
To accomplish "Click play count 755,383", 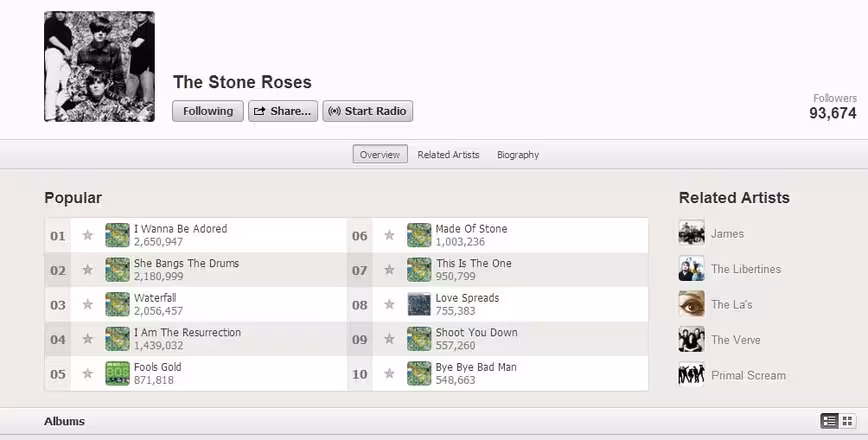I will [455, 311].
